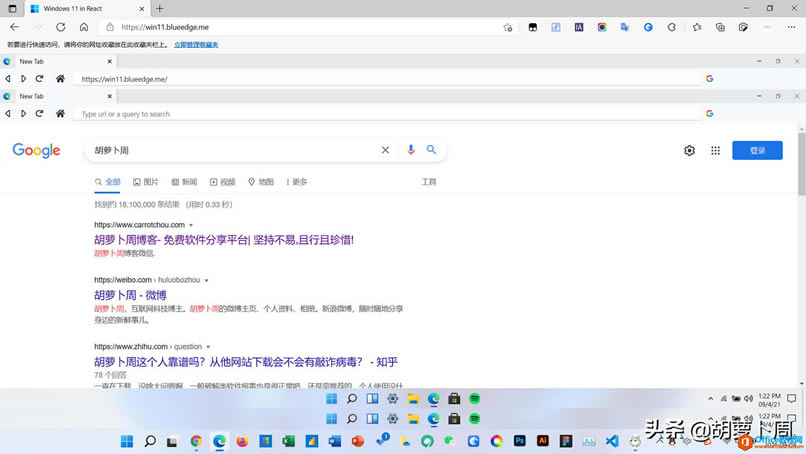Screen dimensions: 806x454
Task: Open 胡萝卜周 - 微博 result link
Action: [x=131, y=295]
